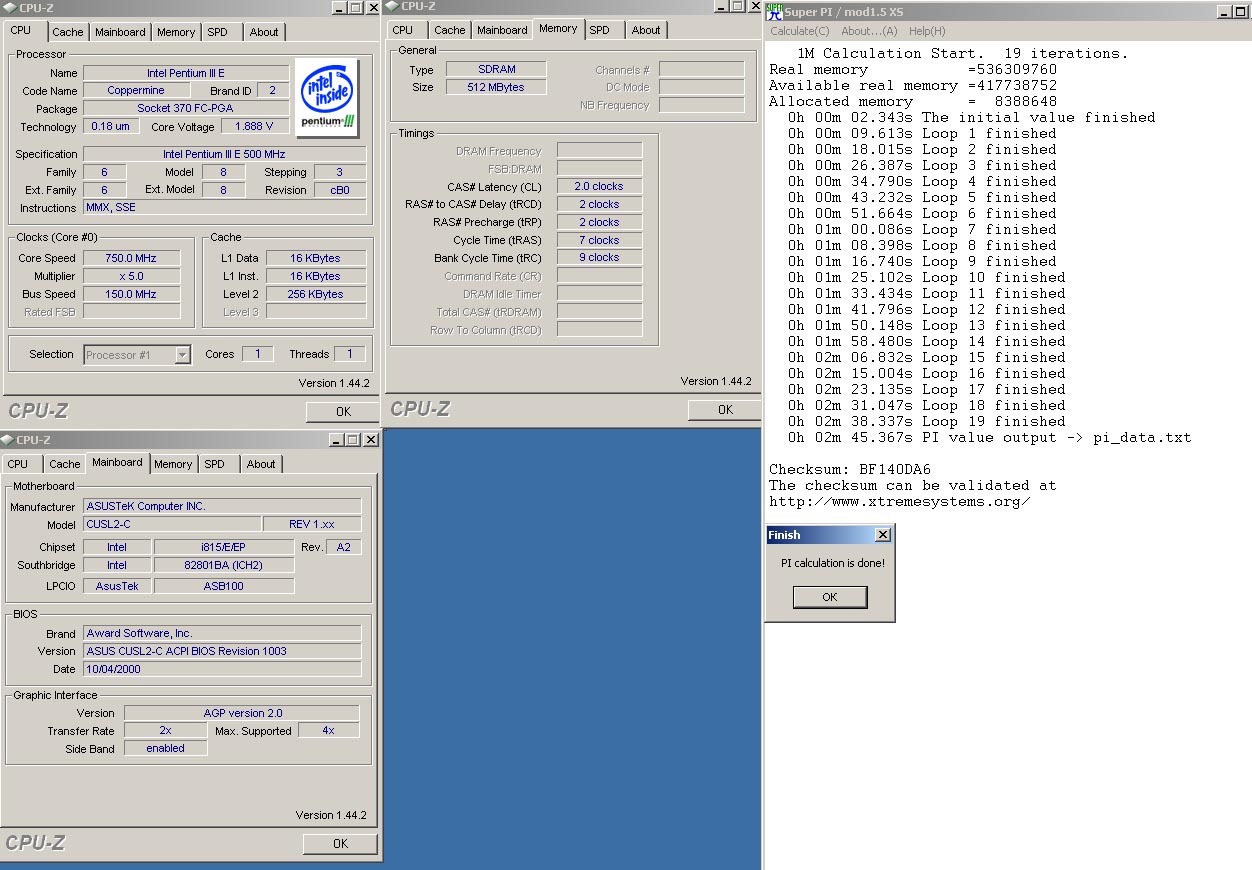Open the Help(H) menu in Super PI
The height and width of the screenshot is (870, 1252).
[x=927, y=31]
